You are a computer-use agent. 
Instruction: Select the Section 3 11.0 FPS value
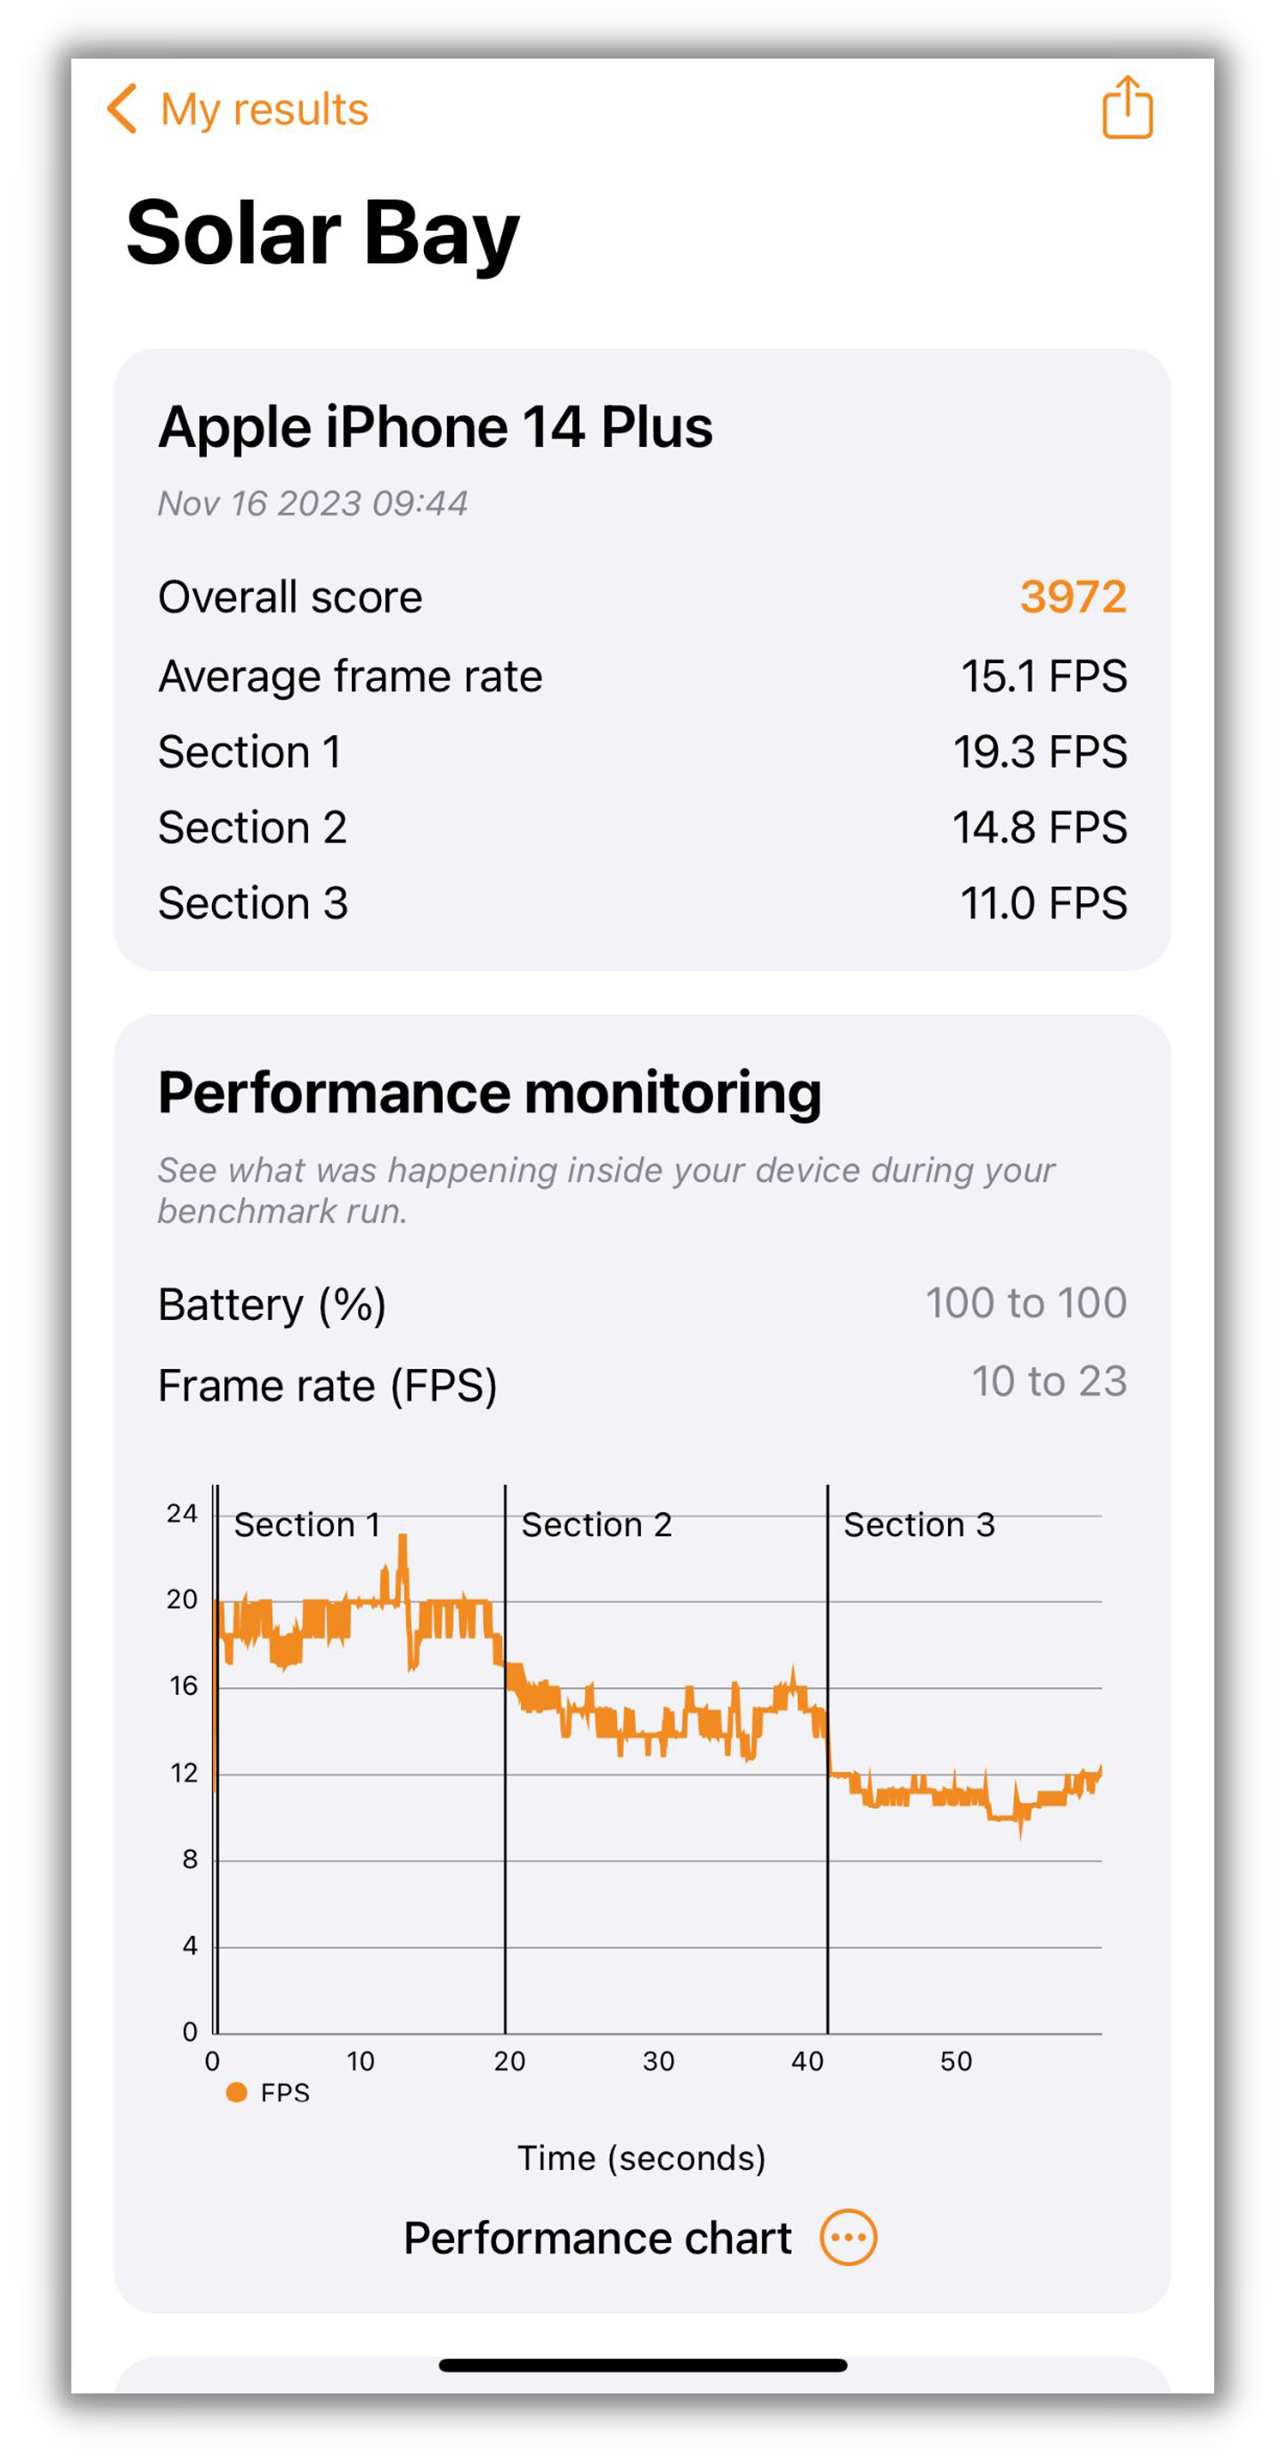point(1043,903)
